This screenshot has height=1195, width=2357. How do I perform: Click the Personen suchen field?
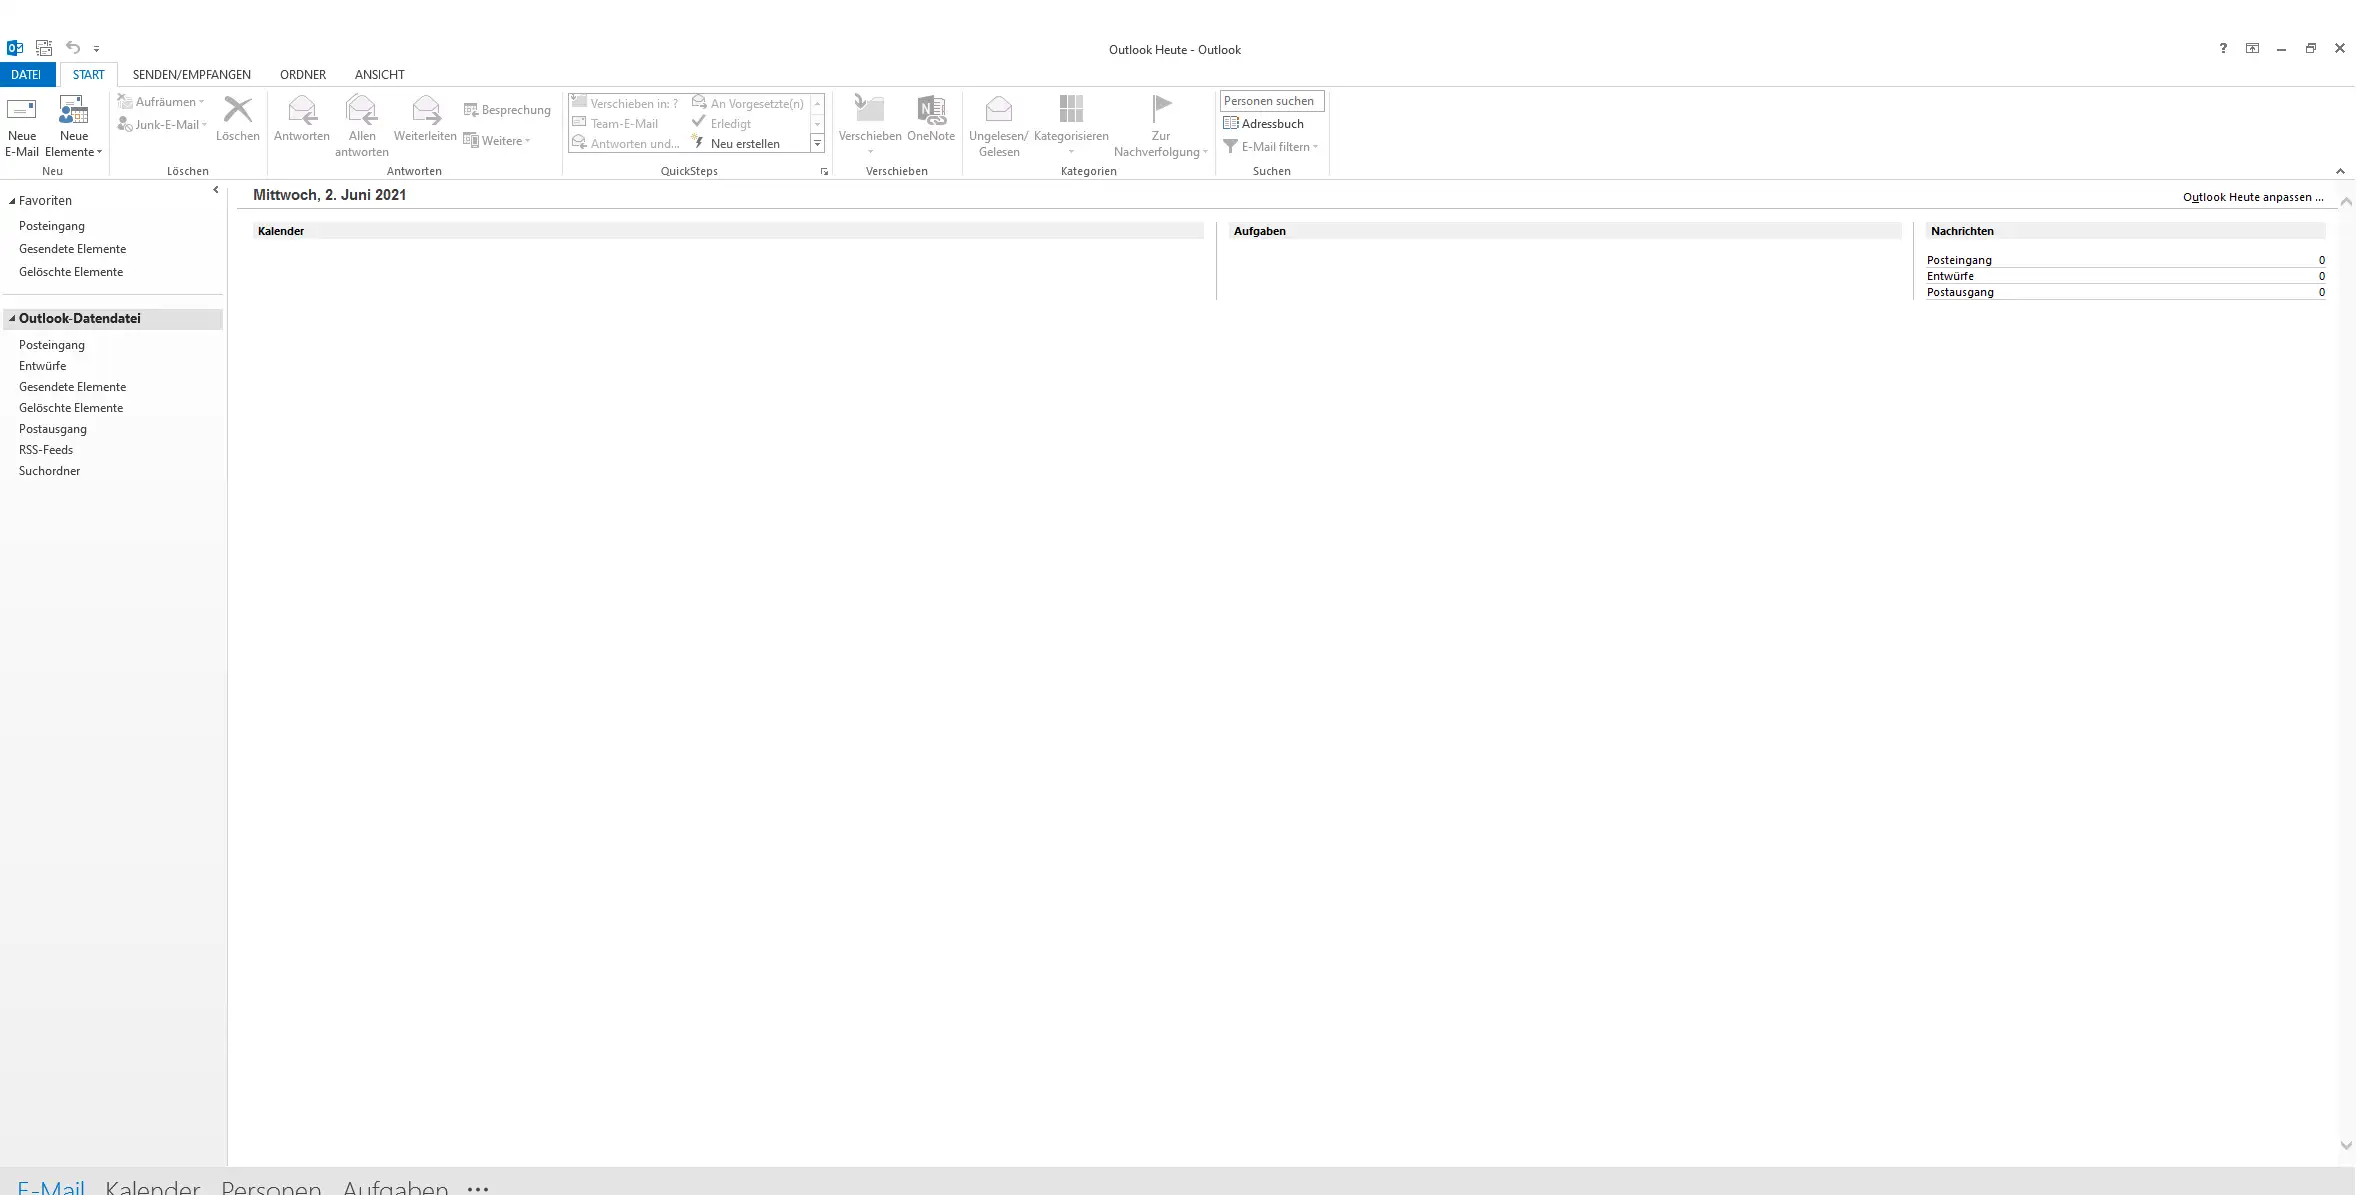tap(1271, 101)
